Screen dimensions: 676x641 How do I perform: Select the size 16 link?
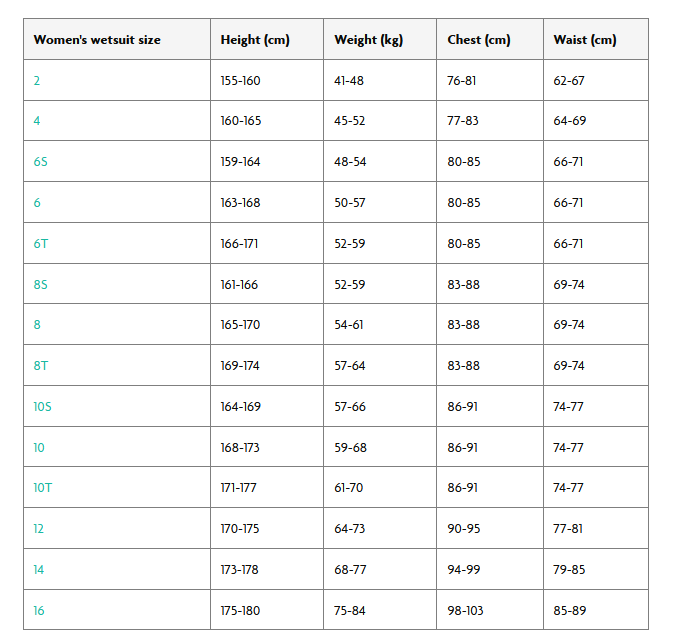(39, 610)
